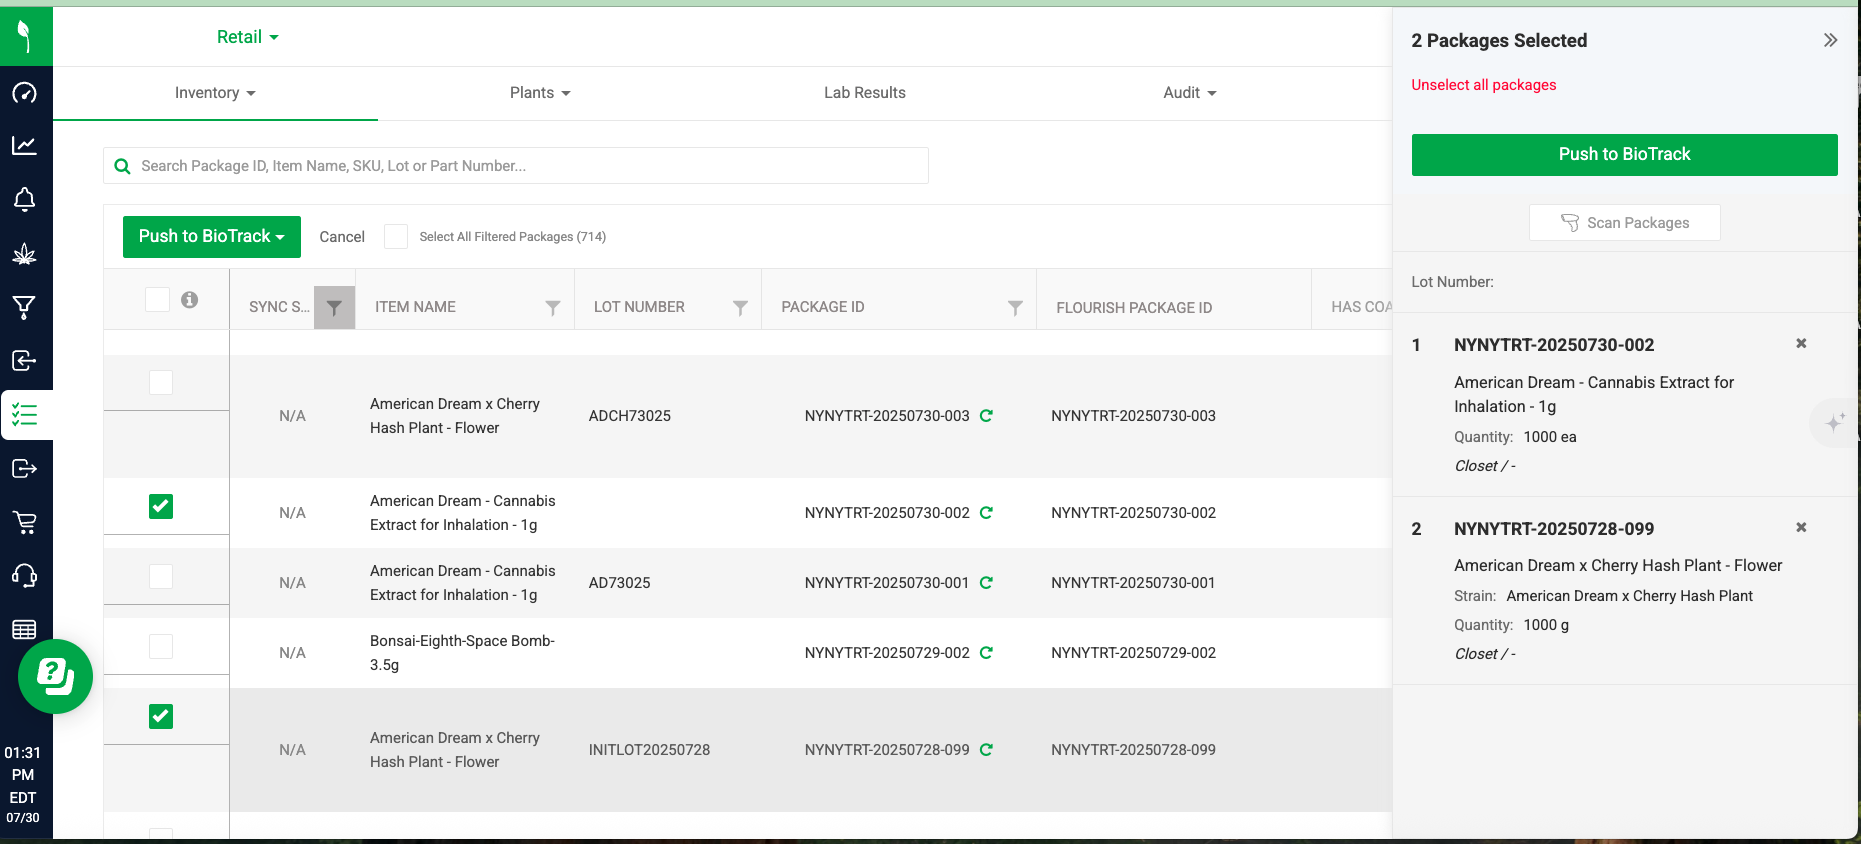Open the support headset sidebar icon

click(25, 576)
